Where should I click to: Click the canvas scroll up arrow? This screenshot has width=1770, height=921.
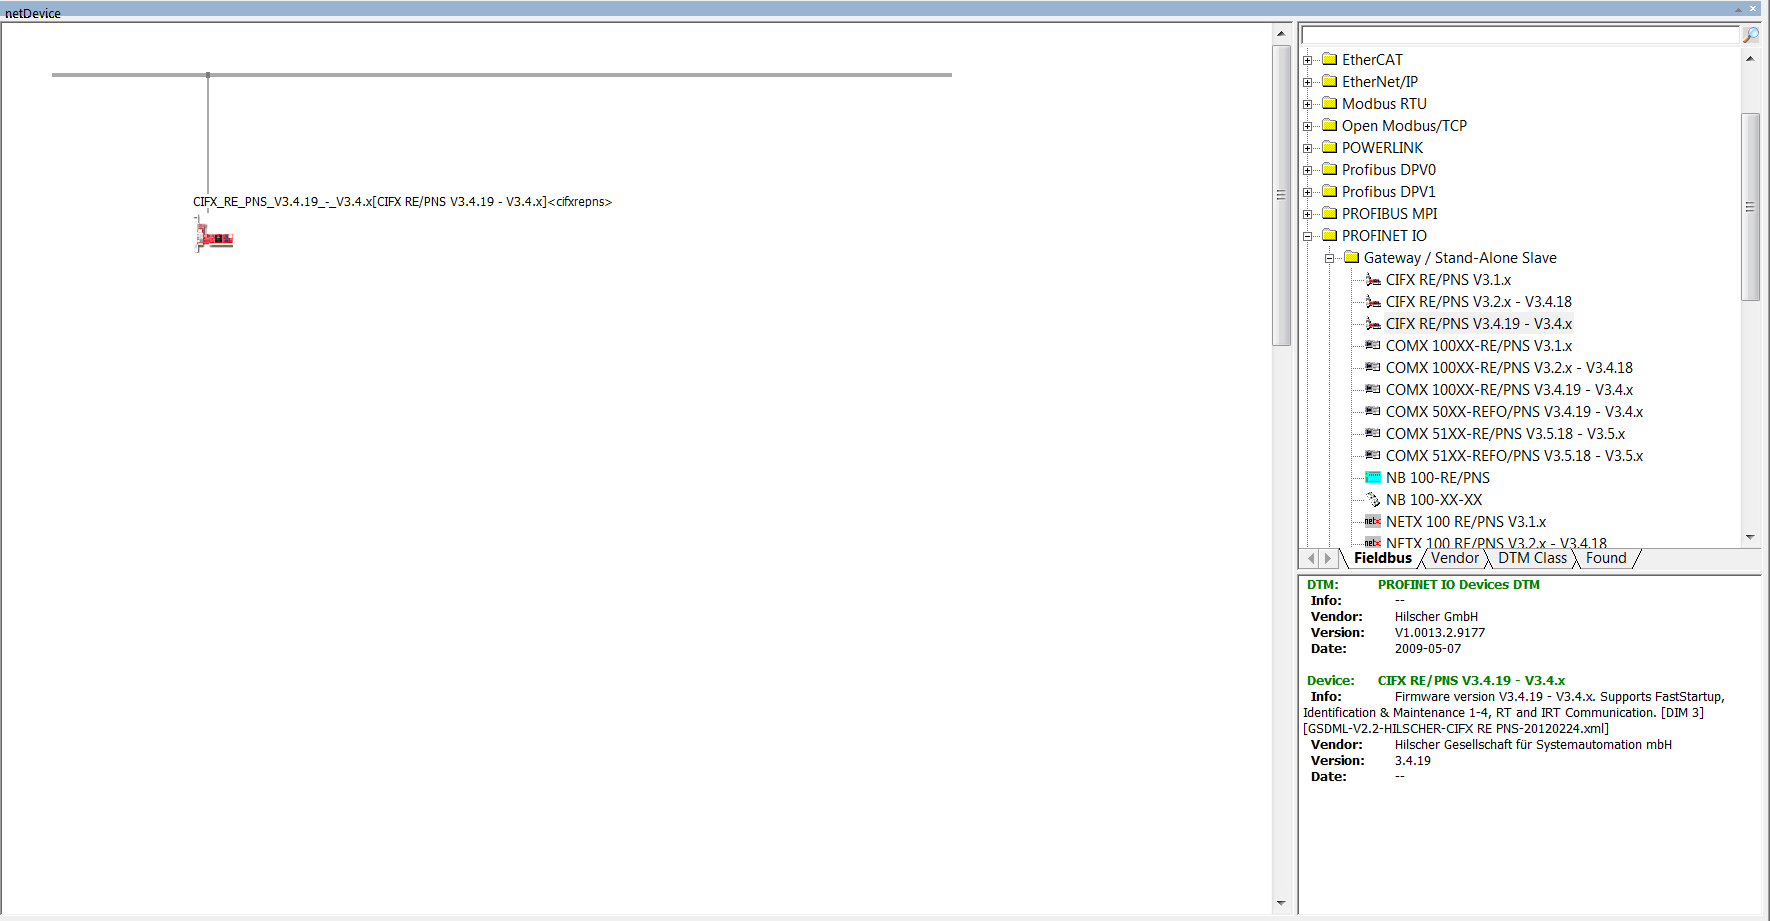click(x=1281, y=33)
